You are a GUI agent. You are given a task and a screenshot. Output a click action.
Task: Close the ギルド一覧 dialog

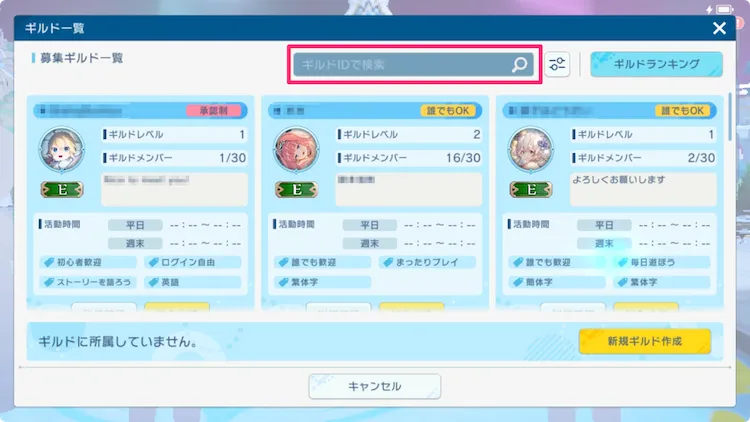coord(719,28)
